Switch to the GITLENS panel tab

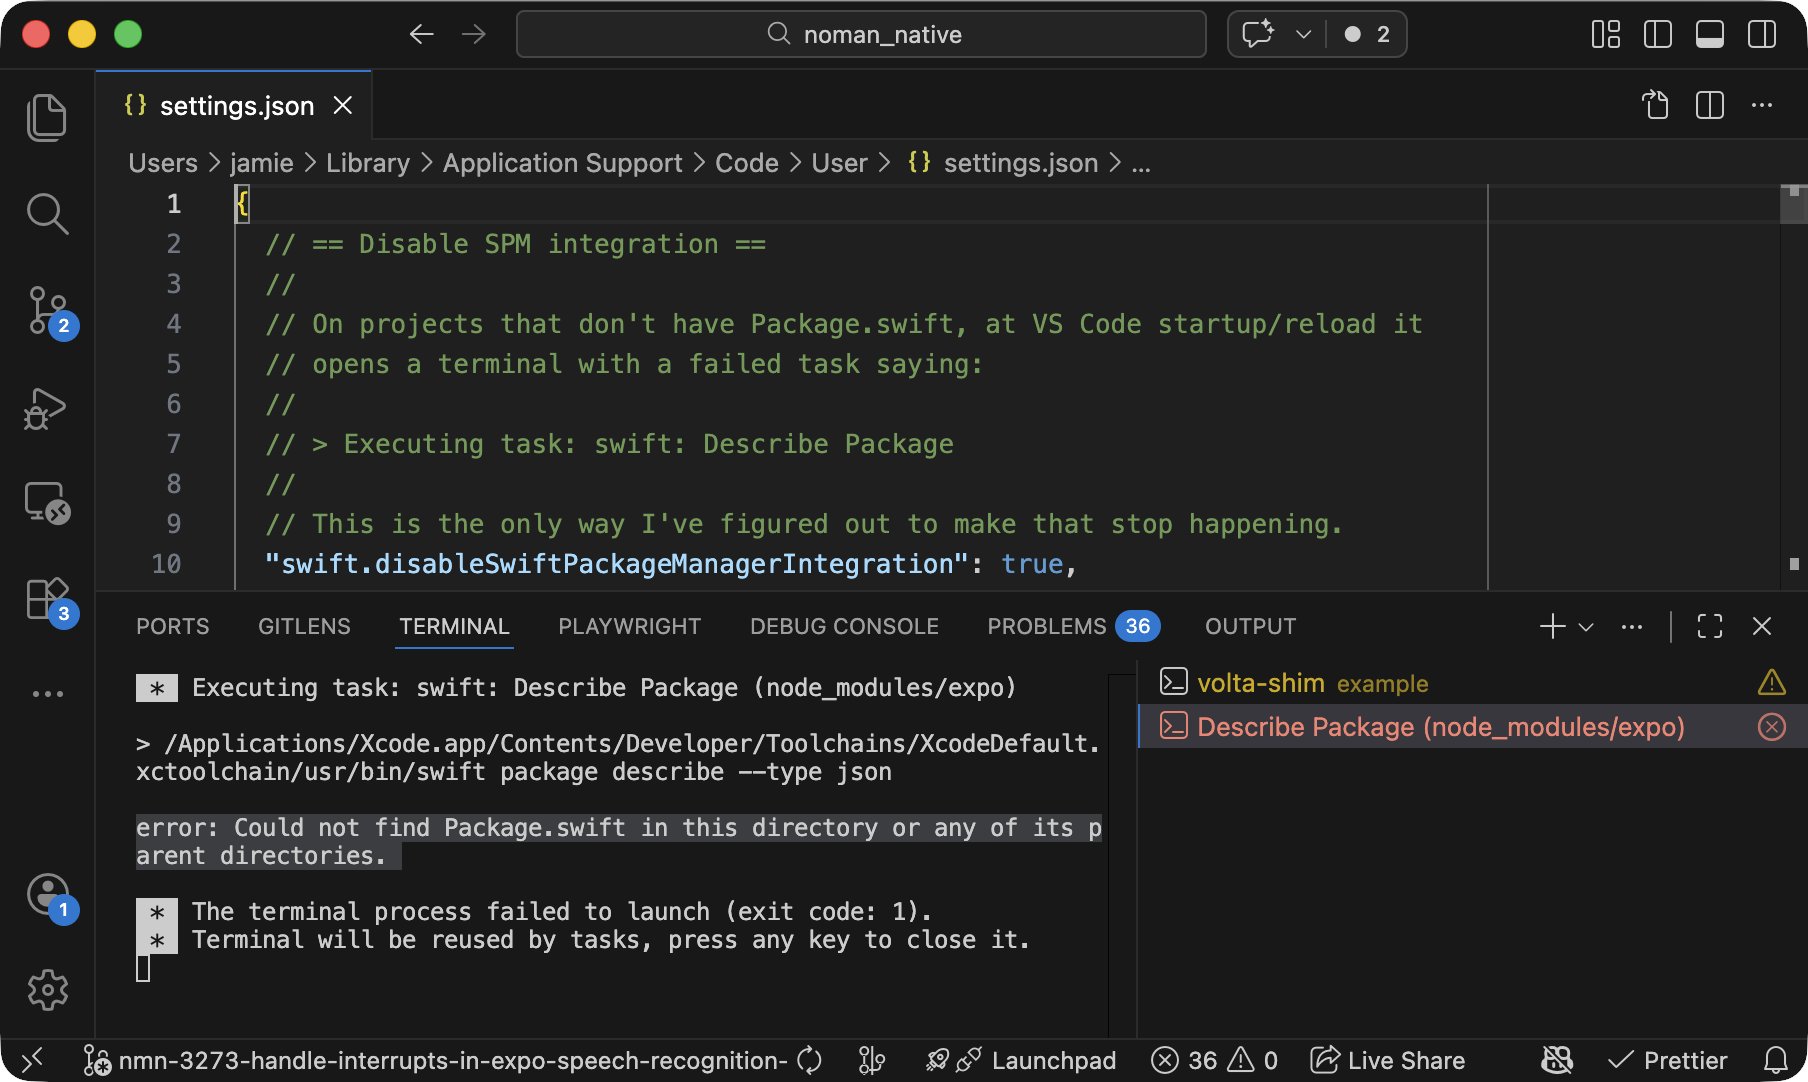pyautogui.click(x=304, y=626)
